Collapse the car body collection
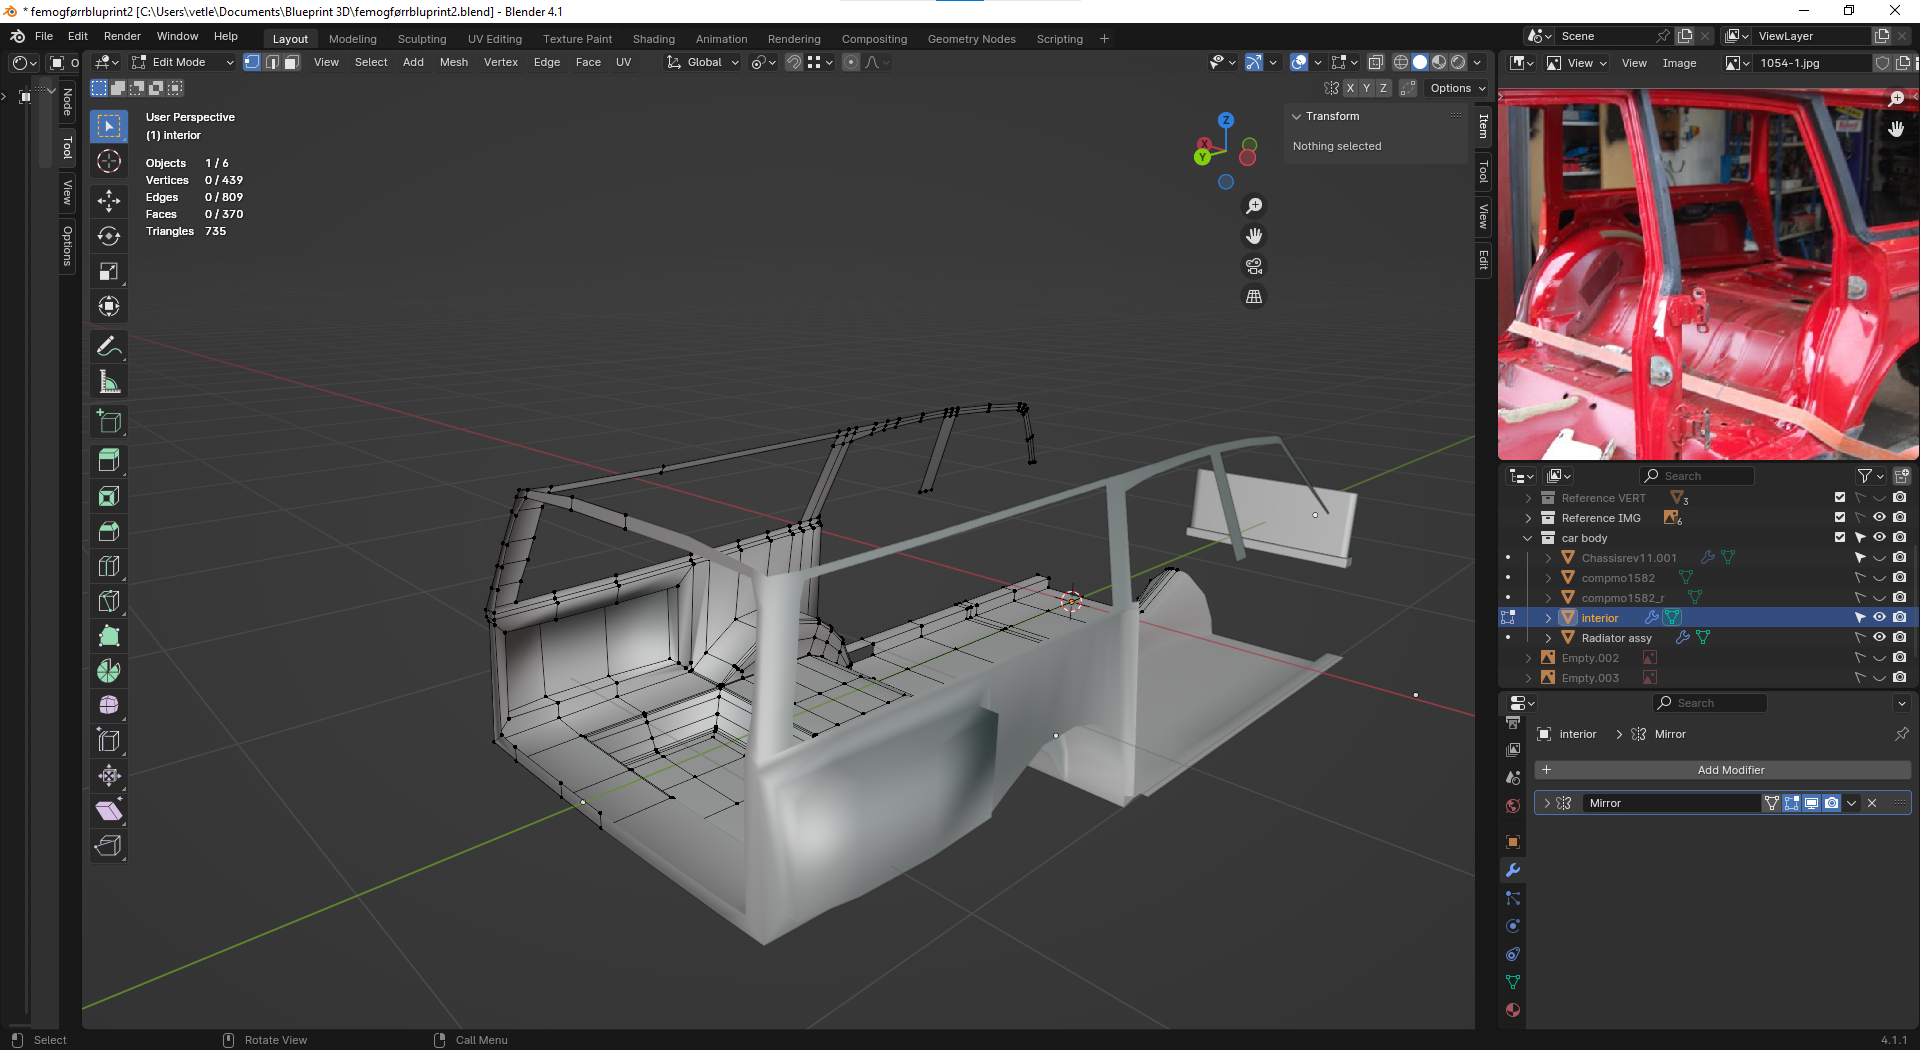 [x=1528, y=538]
